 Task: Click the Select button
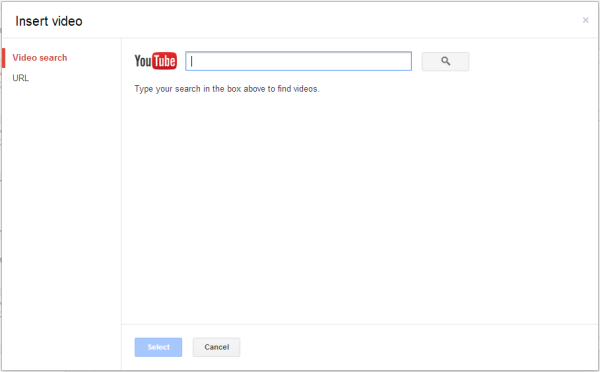coord(158,347)
